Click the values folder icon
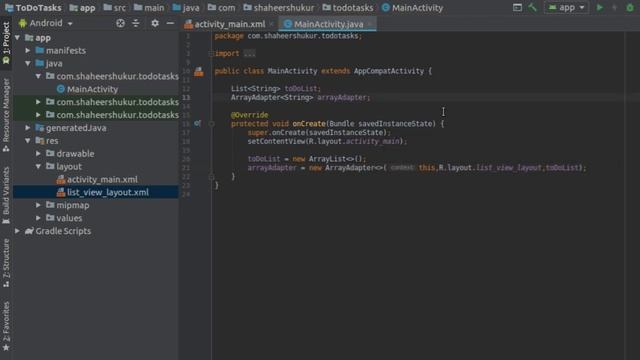This screenshot has width=640, height=360. [50, 218]
